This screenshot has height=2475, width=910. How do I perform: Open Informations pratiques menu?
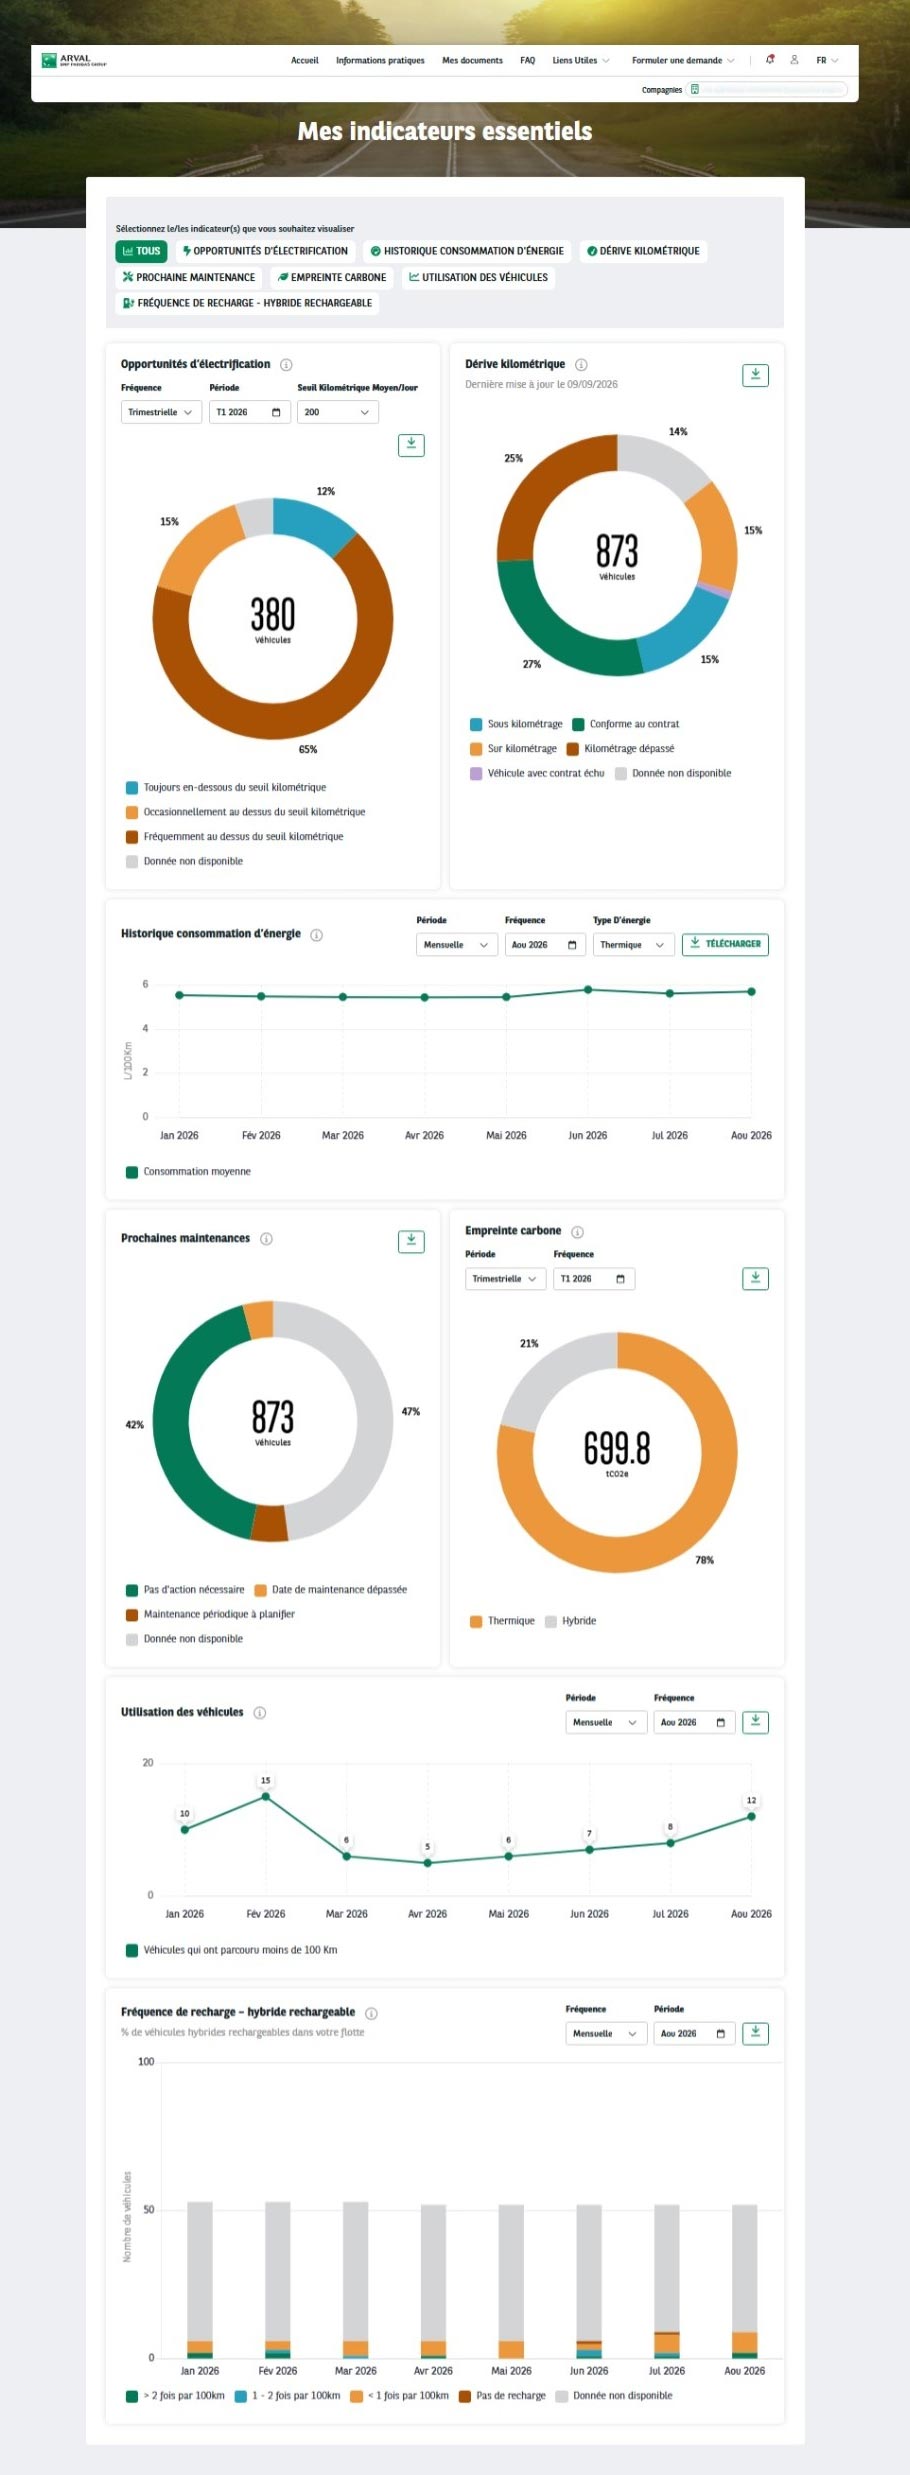point(380,60)
